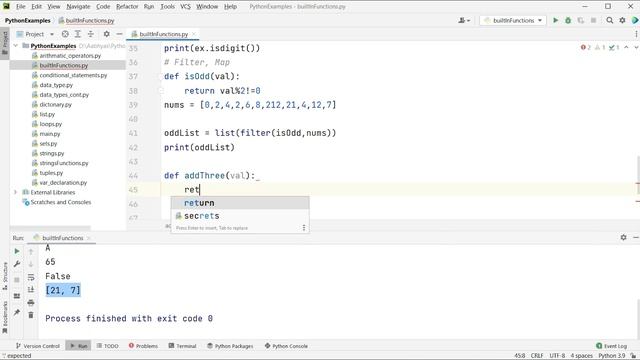The width and height of the screenshot is (640, 360).
Task: Open the Window menu
Action: coord(207,7)
